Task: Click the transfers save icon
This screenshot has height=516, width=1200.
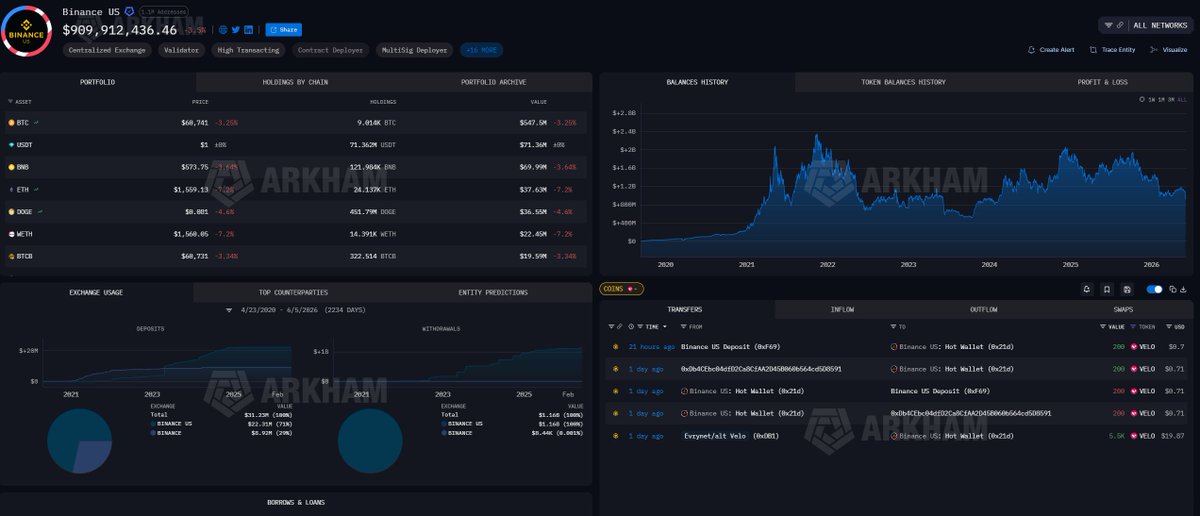Action: (x=1127, y=290)
